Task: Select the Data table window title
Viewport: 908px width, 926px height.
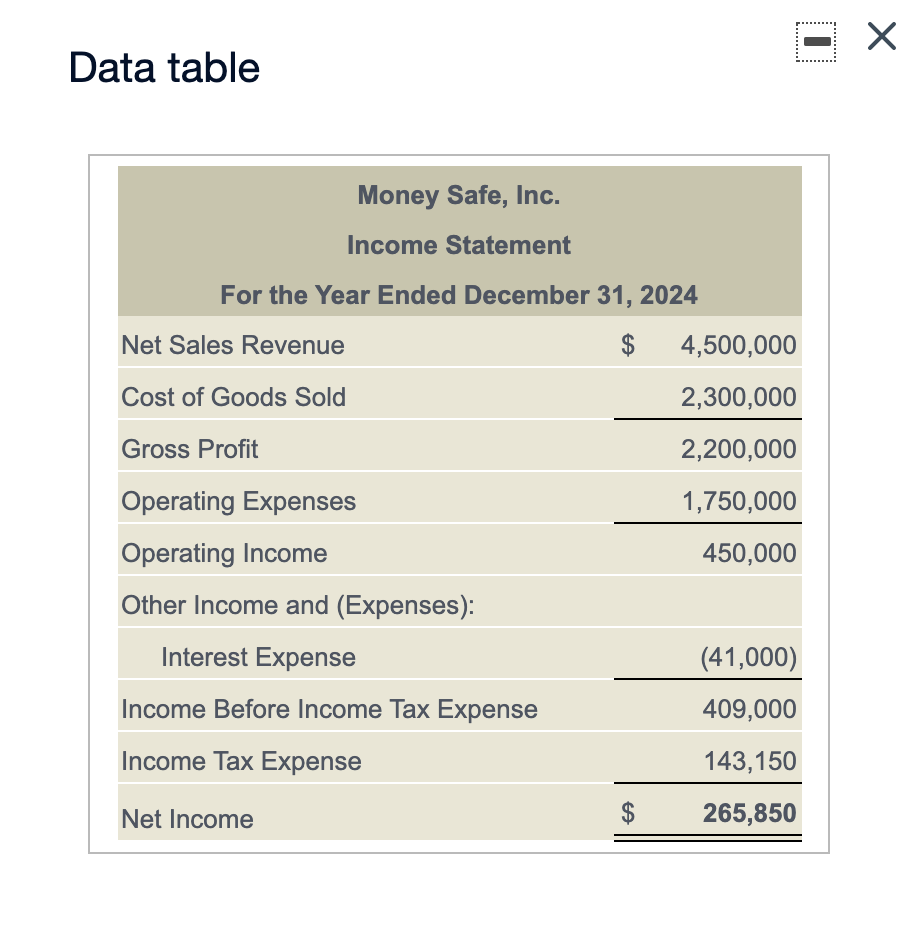Action: 162,68
